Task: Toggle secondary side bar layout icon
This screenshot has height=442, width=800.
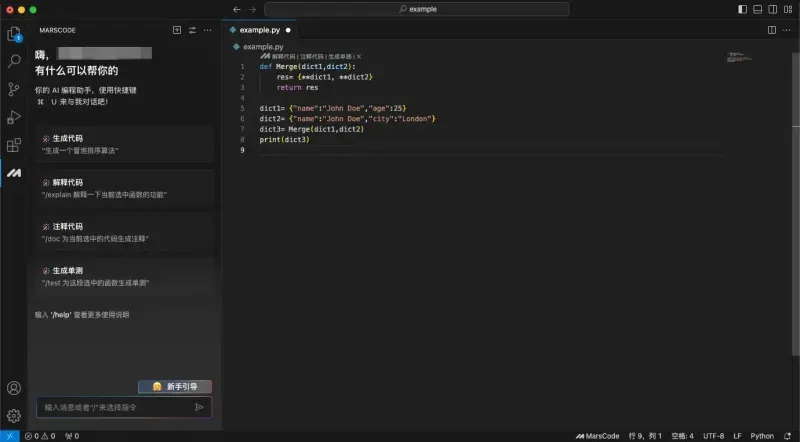Action: [x=773, y=9]
